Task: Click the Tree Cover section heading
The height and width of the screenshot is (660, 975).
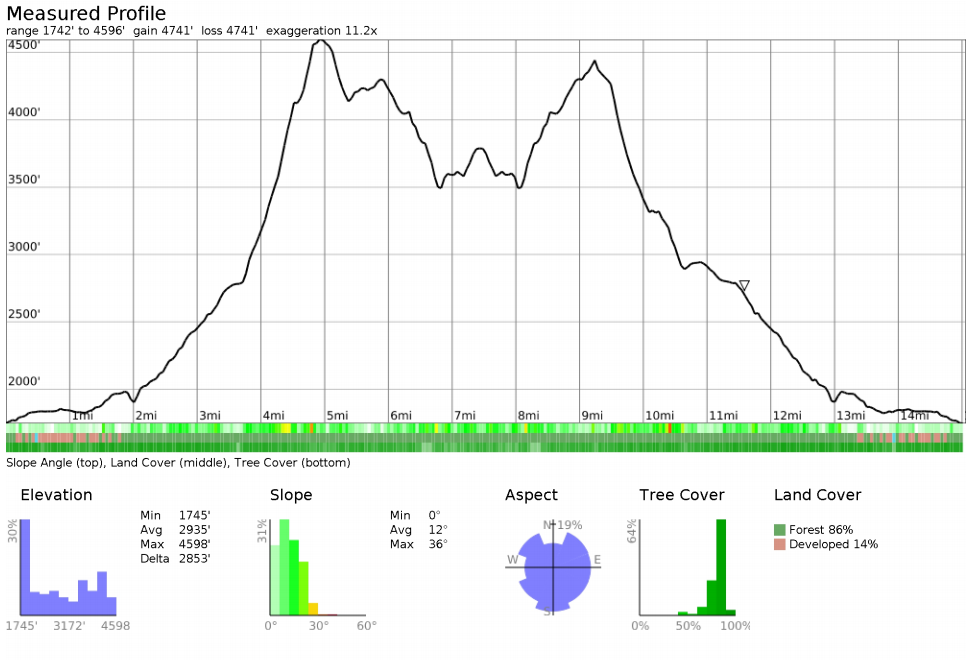Action: point(682,495)
